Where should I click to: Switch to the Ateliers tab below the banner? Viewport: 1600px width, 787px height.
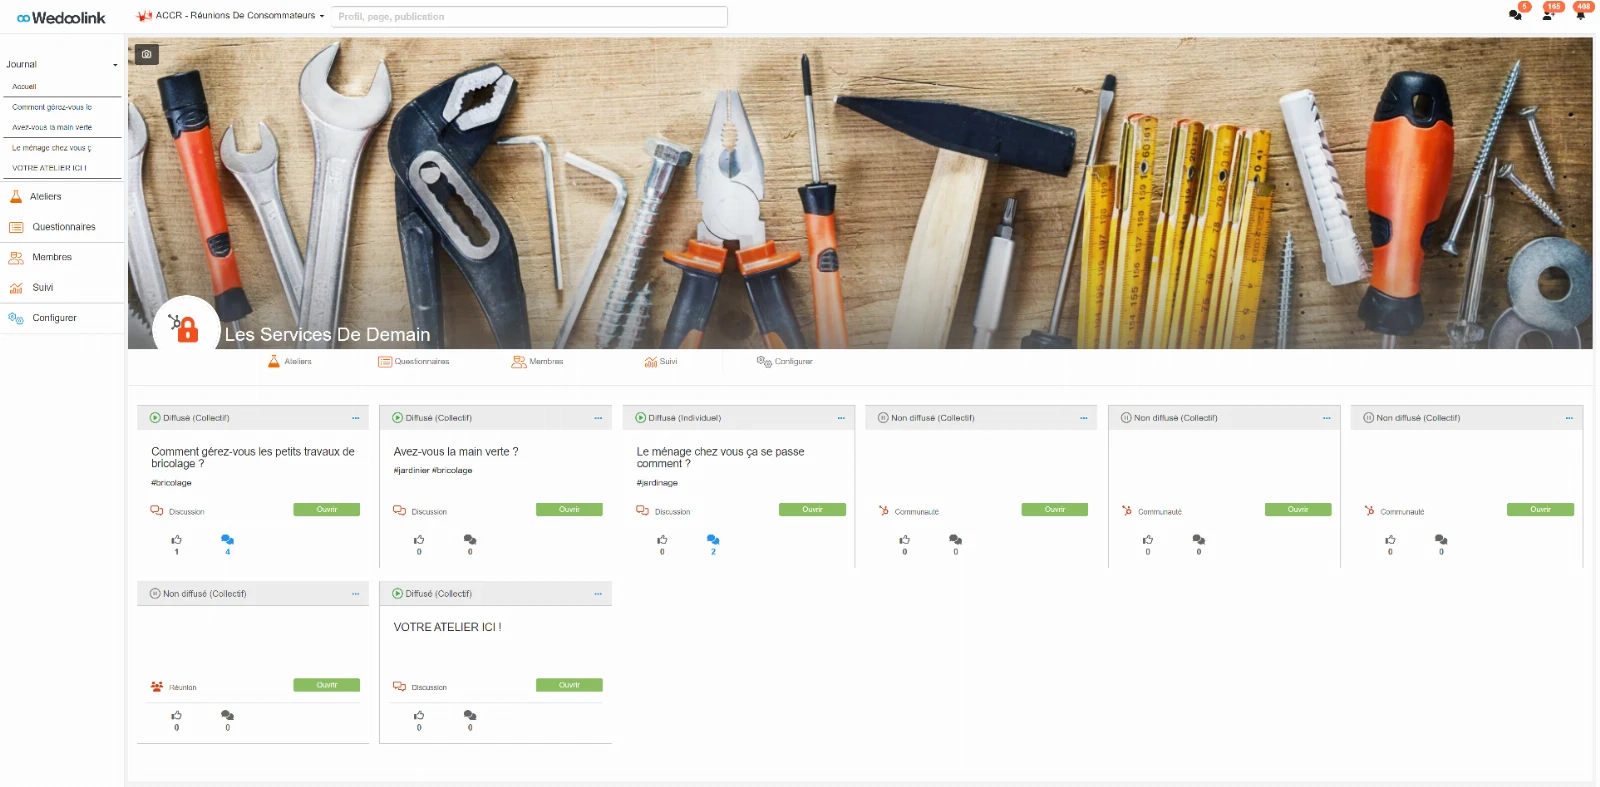(x=290, y=362)
